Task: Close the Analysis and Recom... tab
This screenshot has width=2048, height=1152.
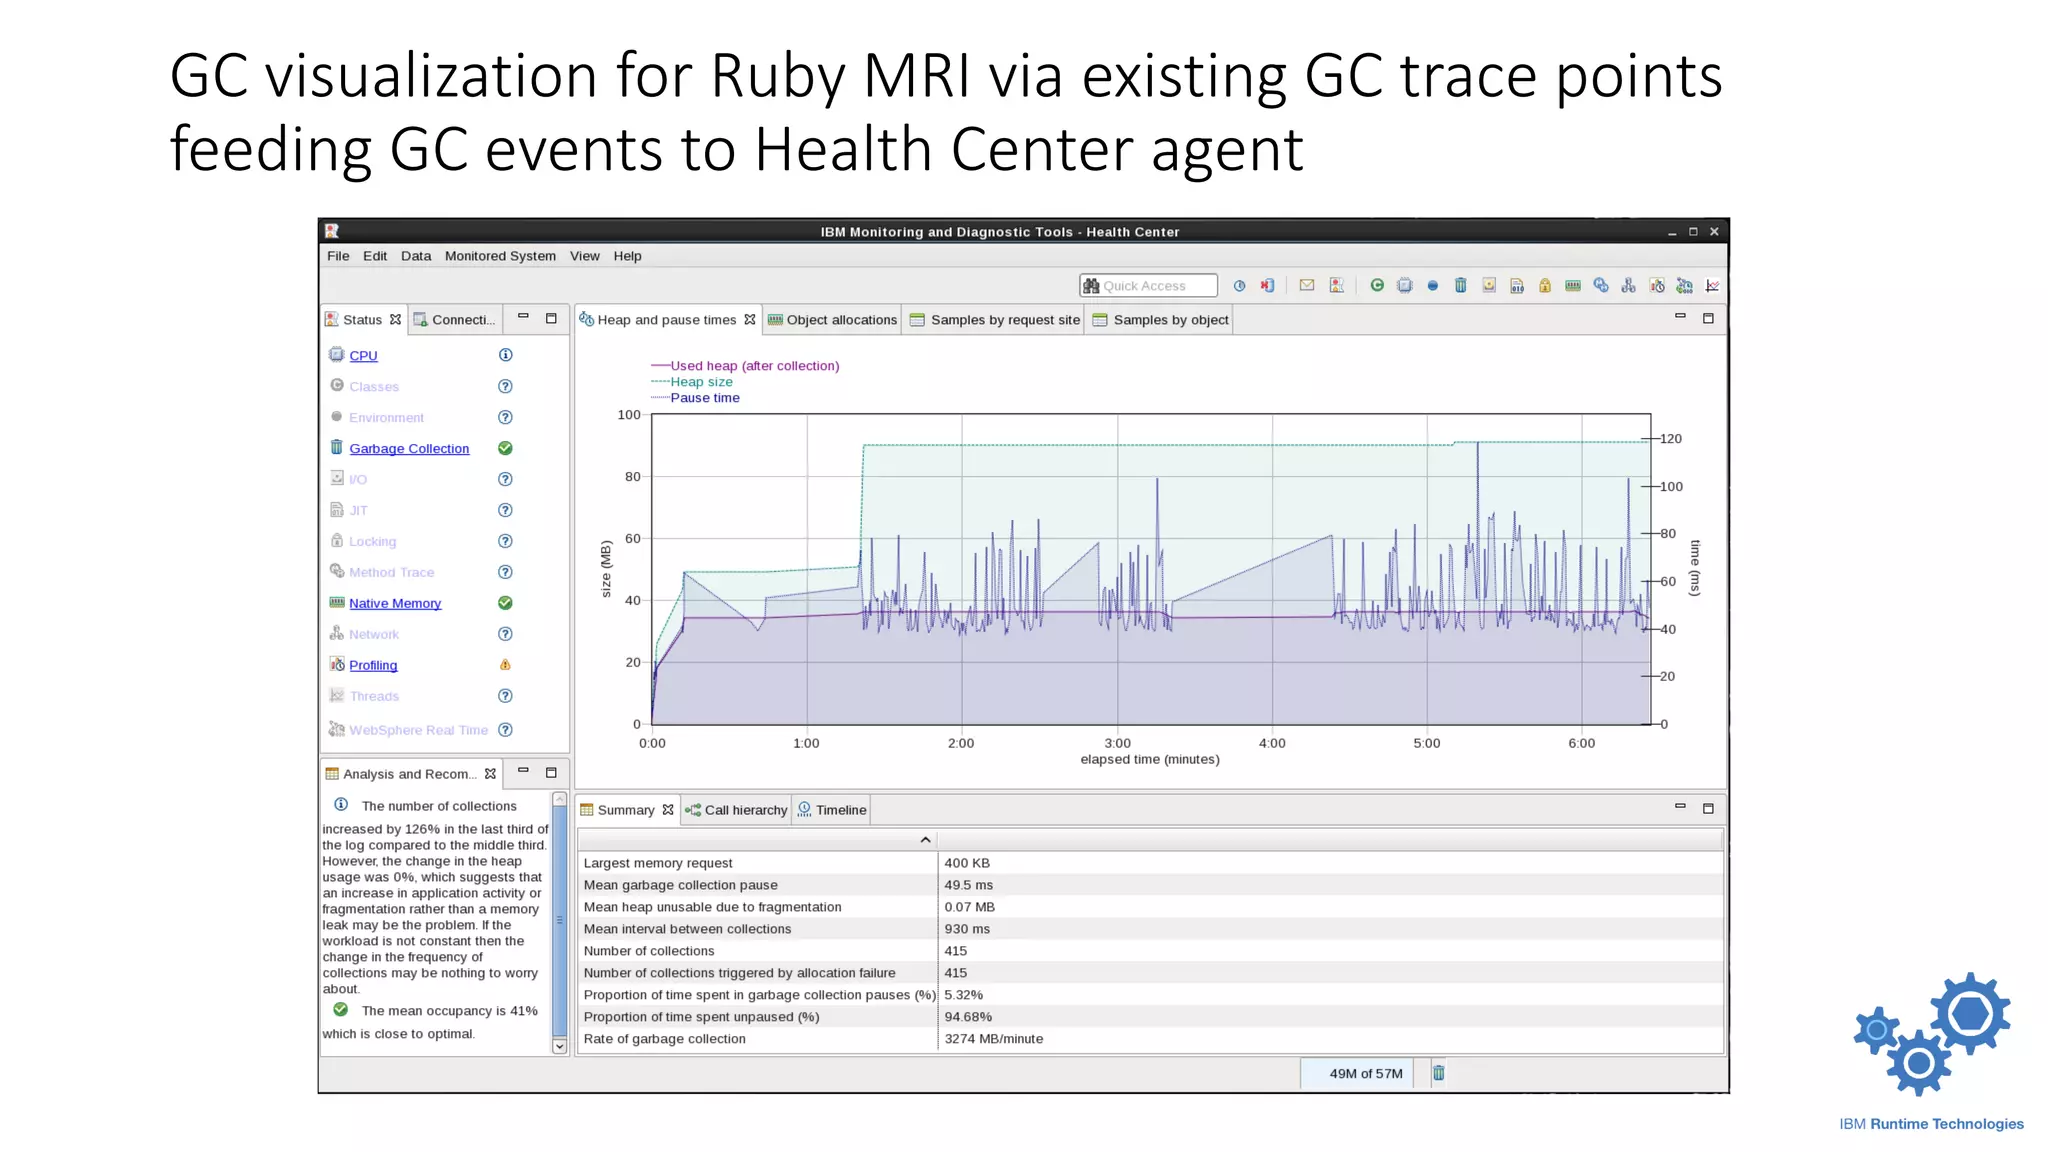Action: pyautogui.click(x=490, y=774)
